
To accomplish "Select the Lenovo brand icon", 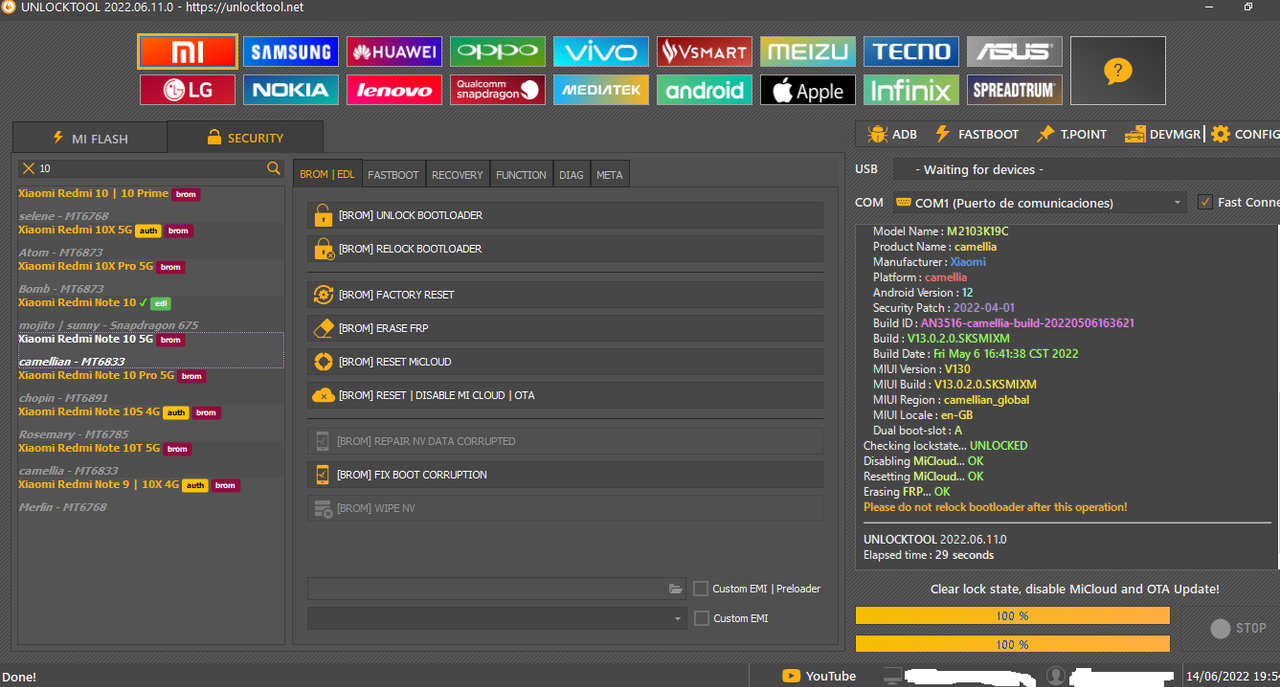I will point(394,90).
